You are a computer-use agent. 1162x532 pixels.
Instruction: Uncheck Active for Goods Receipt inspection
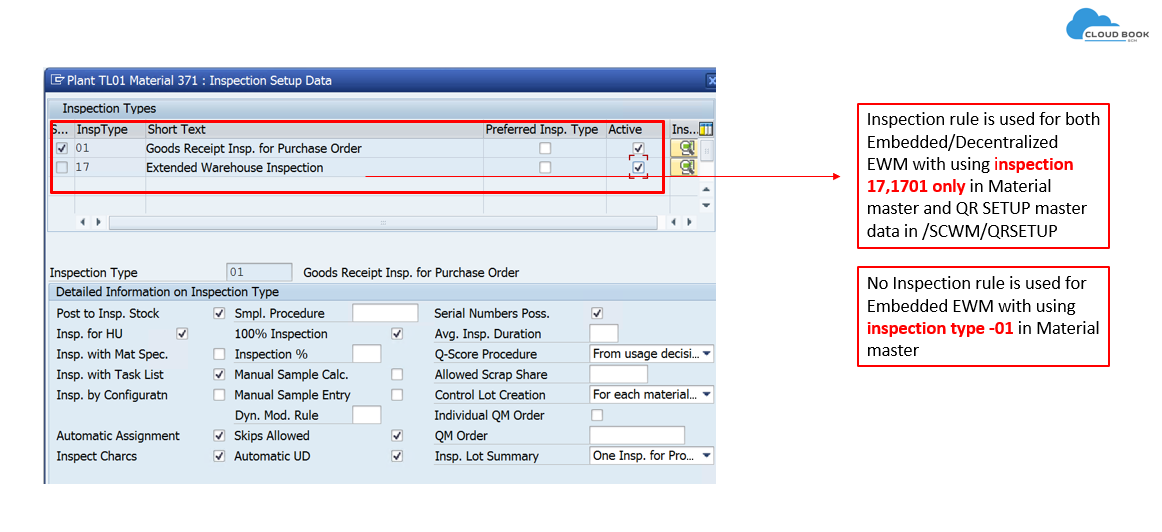(638, 148)
